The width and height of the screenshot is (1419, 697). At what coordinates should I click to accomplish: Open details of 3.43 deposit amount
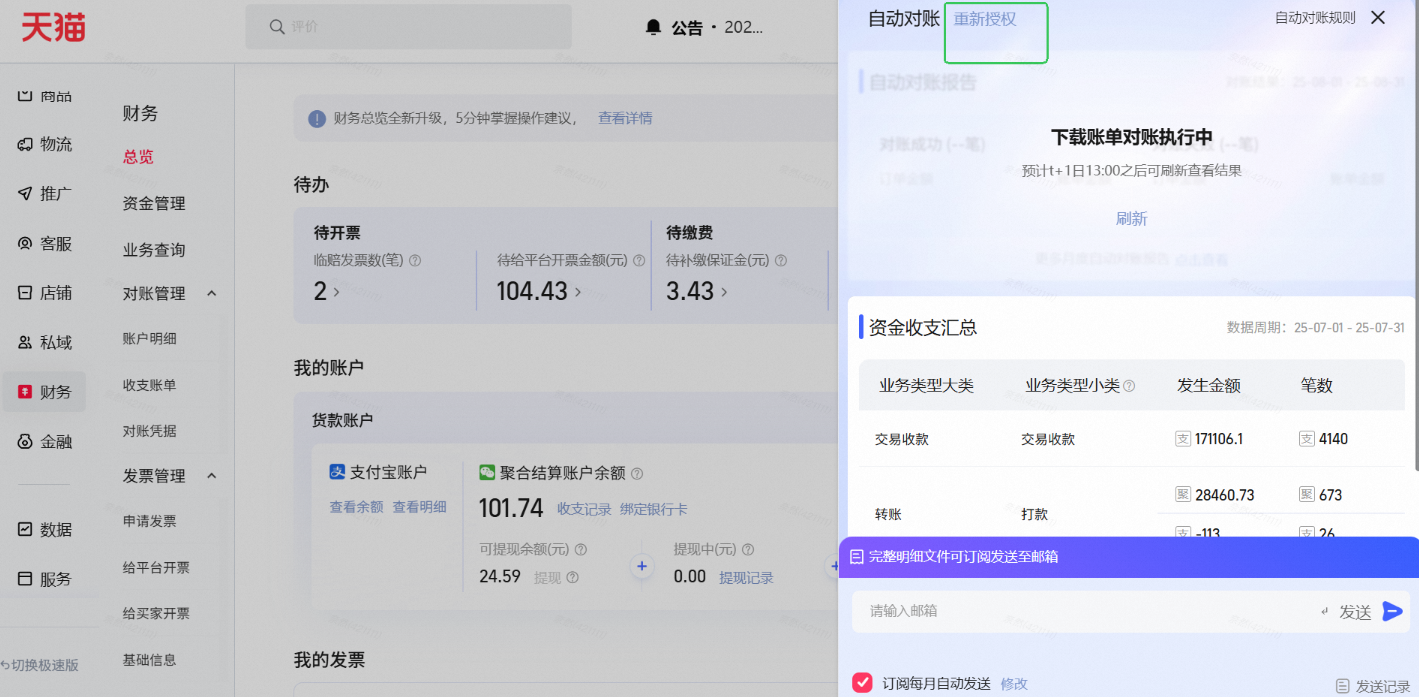point(696,291)
